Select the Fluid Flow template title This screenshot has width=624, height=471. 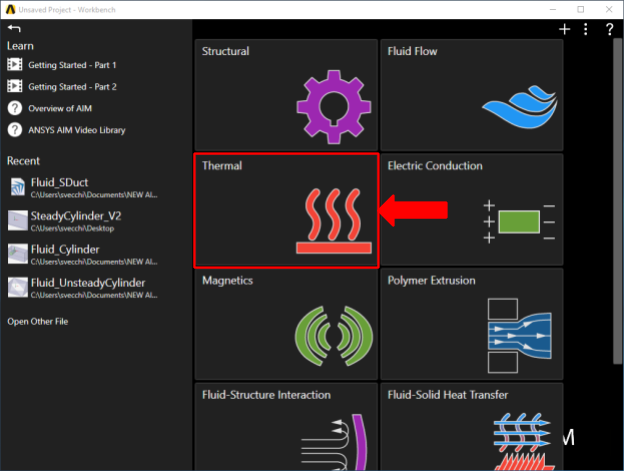(412, 51)
